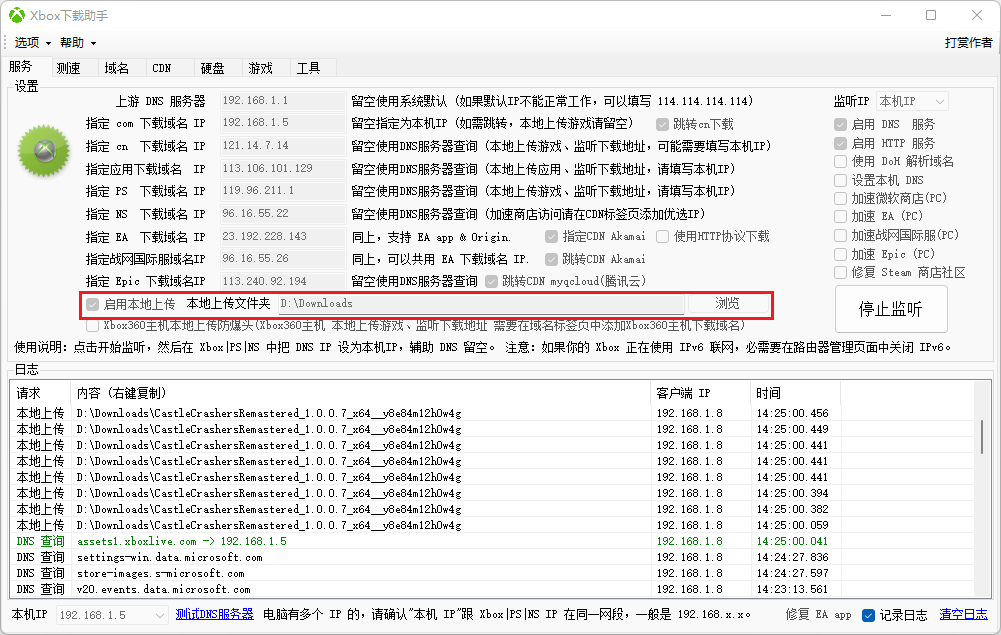Select the v20.events.data.microsoft.com log row
This screenshot has height=635, width=1001.
pos(492,589)
